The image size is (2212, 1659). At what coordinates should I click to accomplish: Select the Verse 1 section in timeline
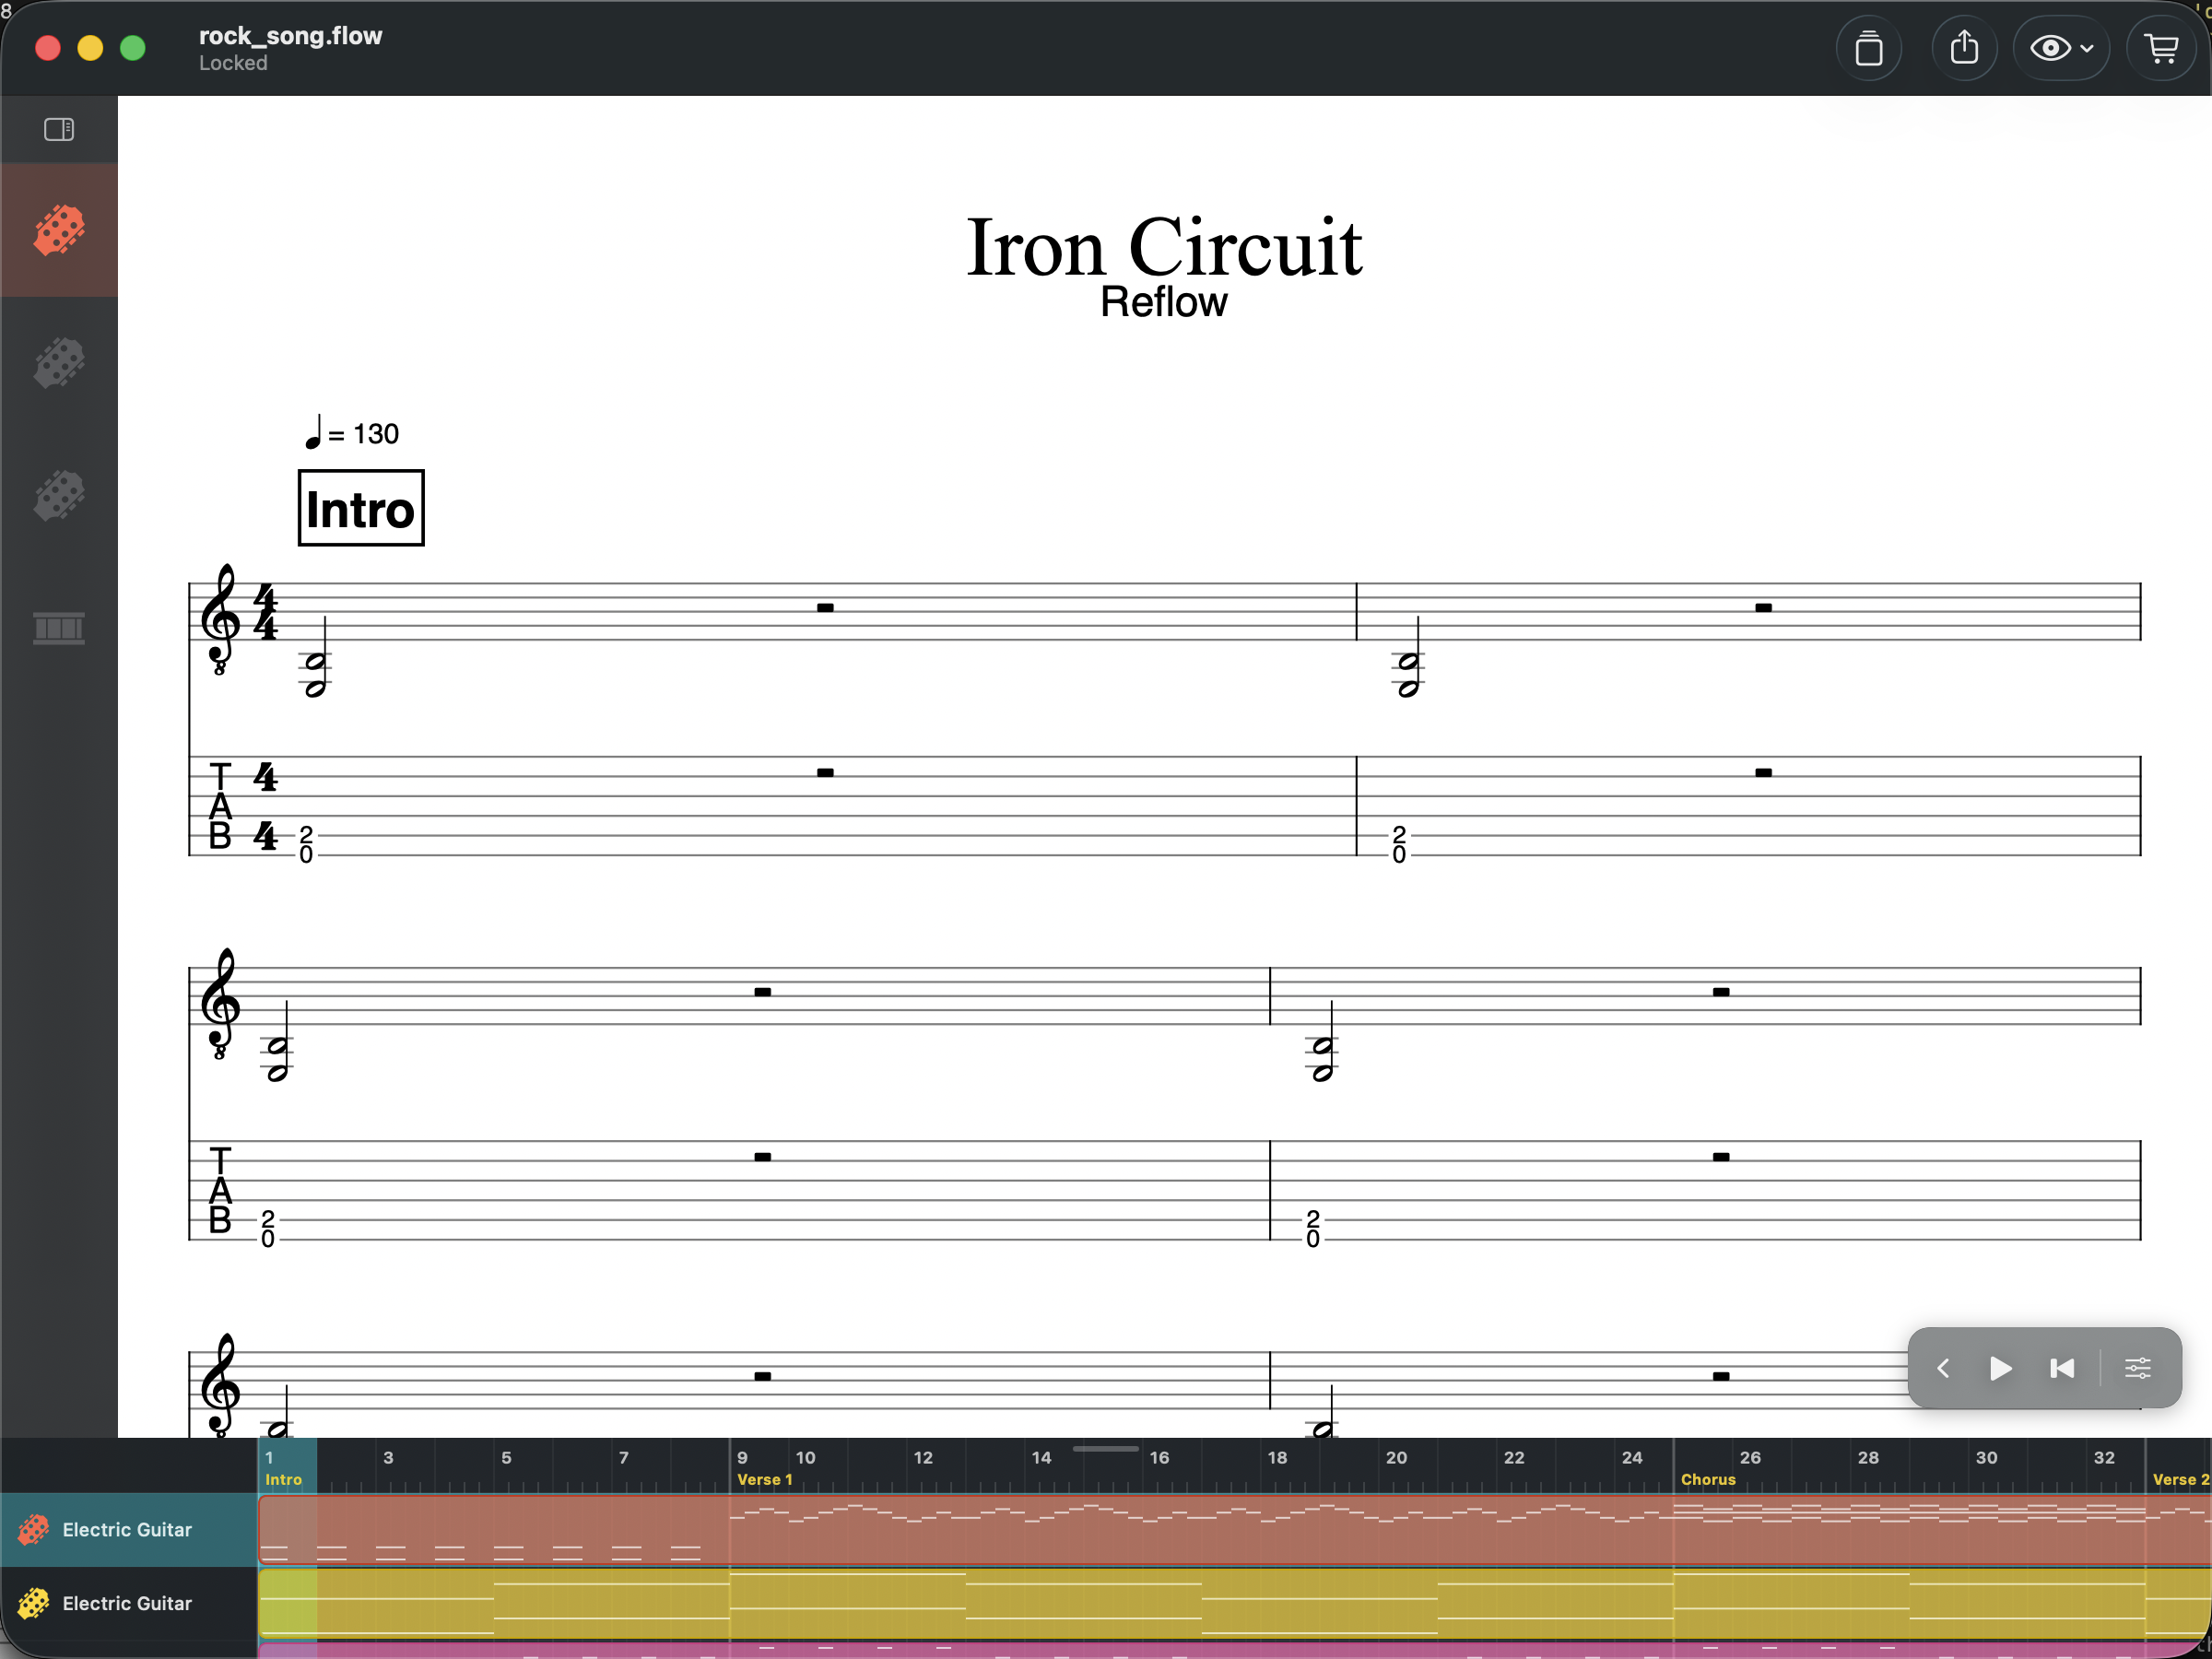click(x=765, y=1479)
